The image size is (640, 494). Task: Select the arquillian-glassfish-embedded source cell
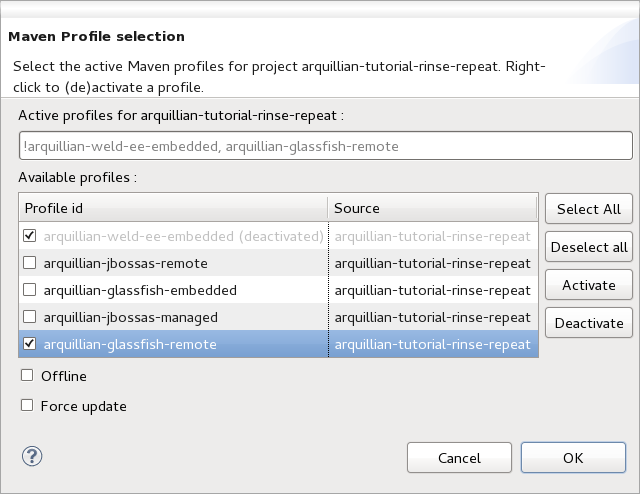[432, 290]
